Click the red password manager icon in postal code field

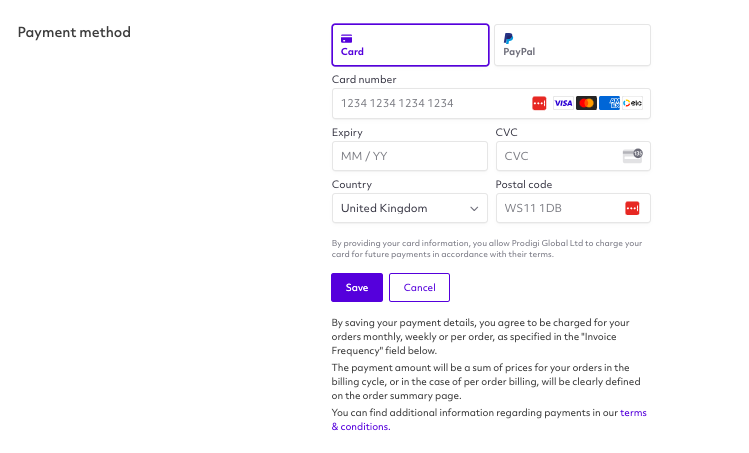632,208
